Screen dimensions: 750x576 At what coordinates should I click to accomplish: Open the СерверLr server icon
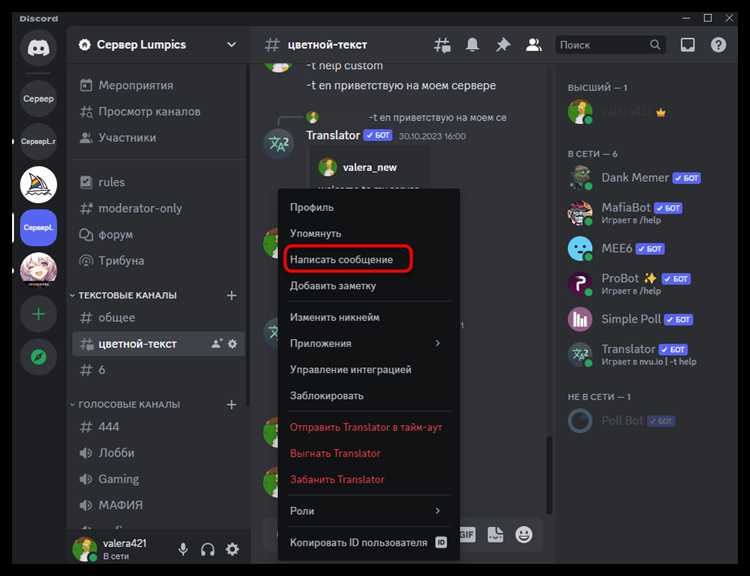(x=38, y=141)
